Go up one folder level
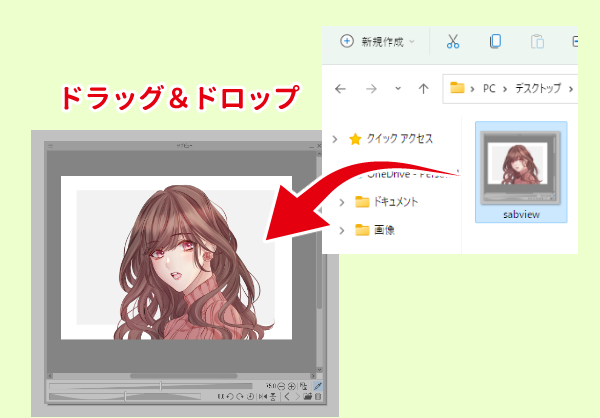Image resolution: width=600 pixels, height=418 pixels. 423,89
